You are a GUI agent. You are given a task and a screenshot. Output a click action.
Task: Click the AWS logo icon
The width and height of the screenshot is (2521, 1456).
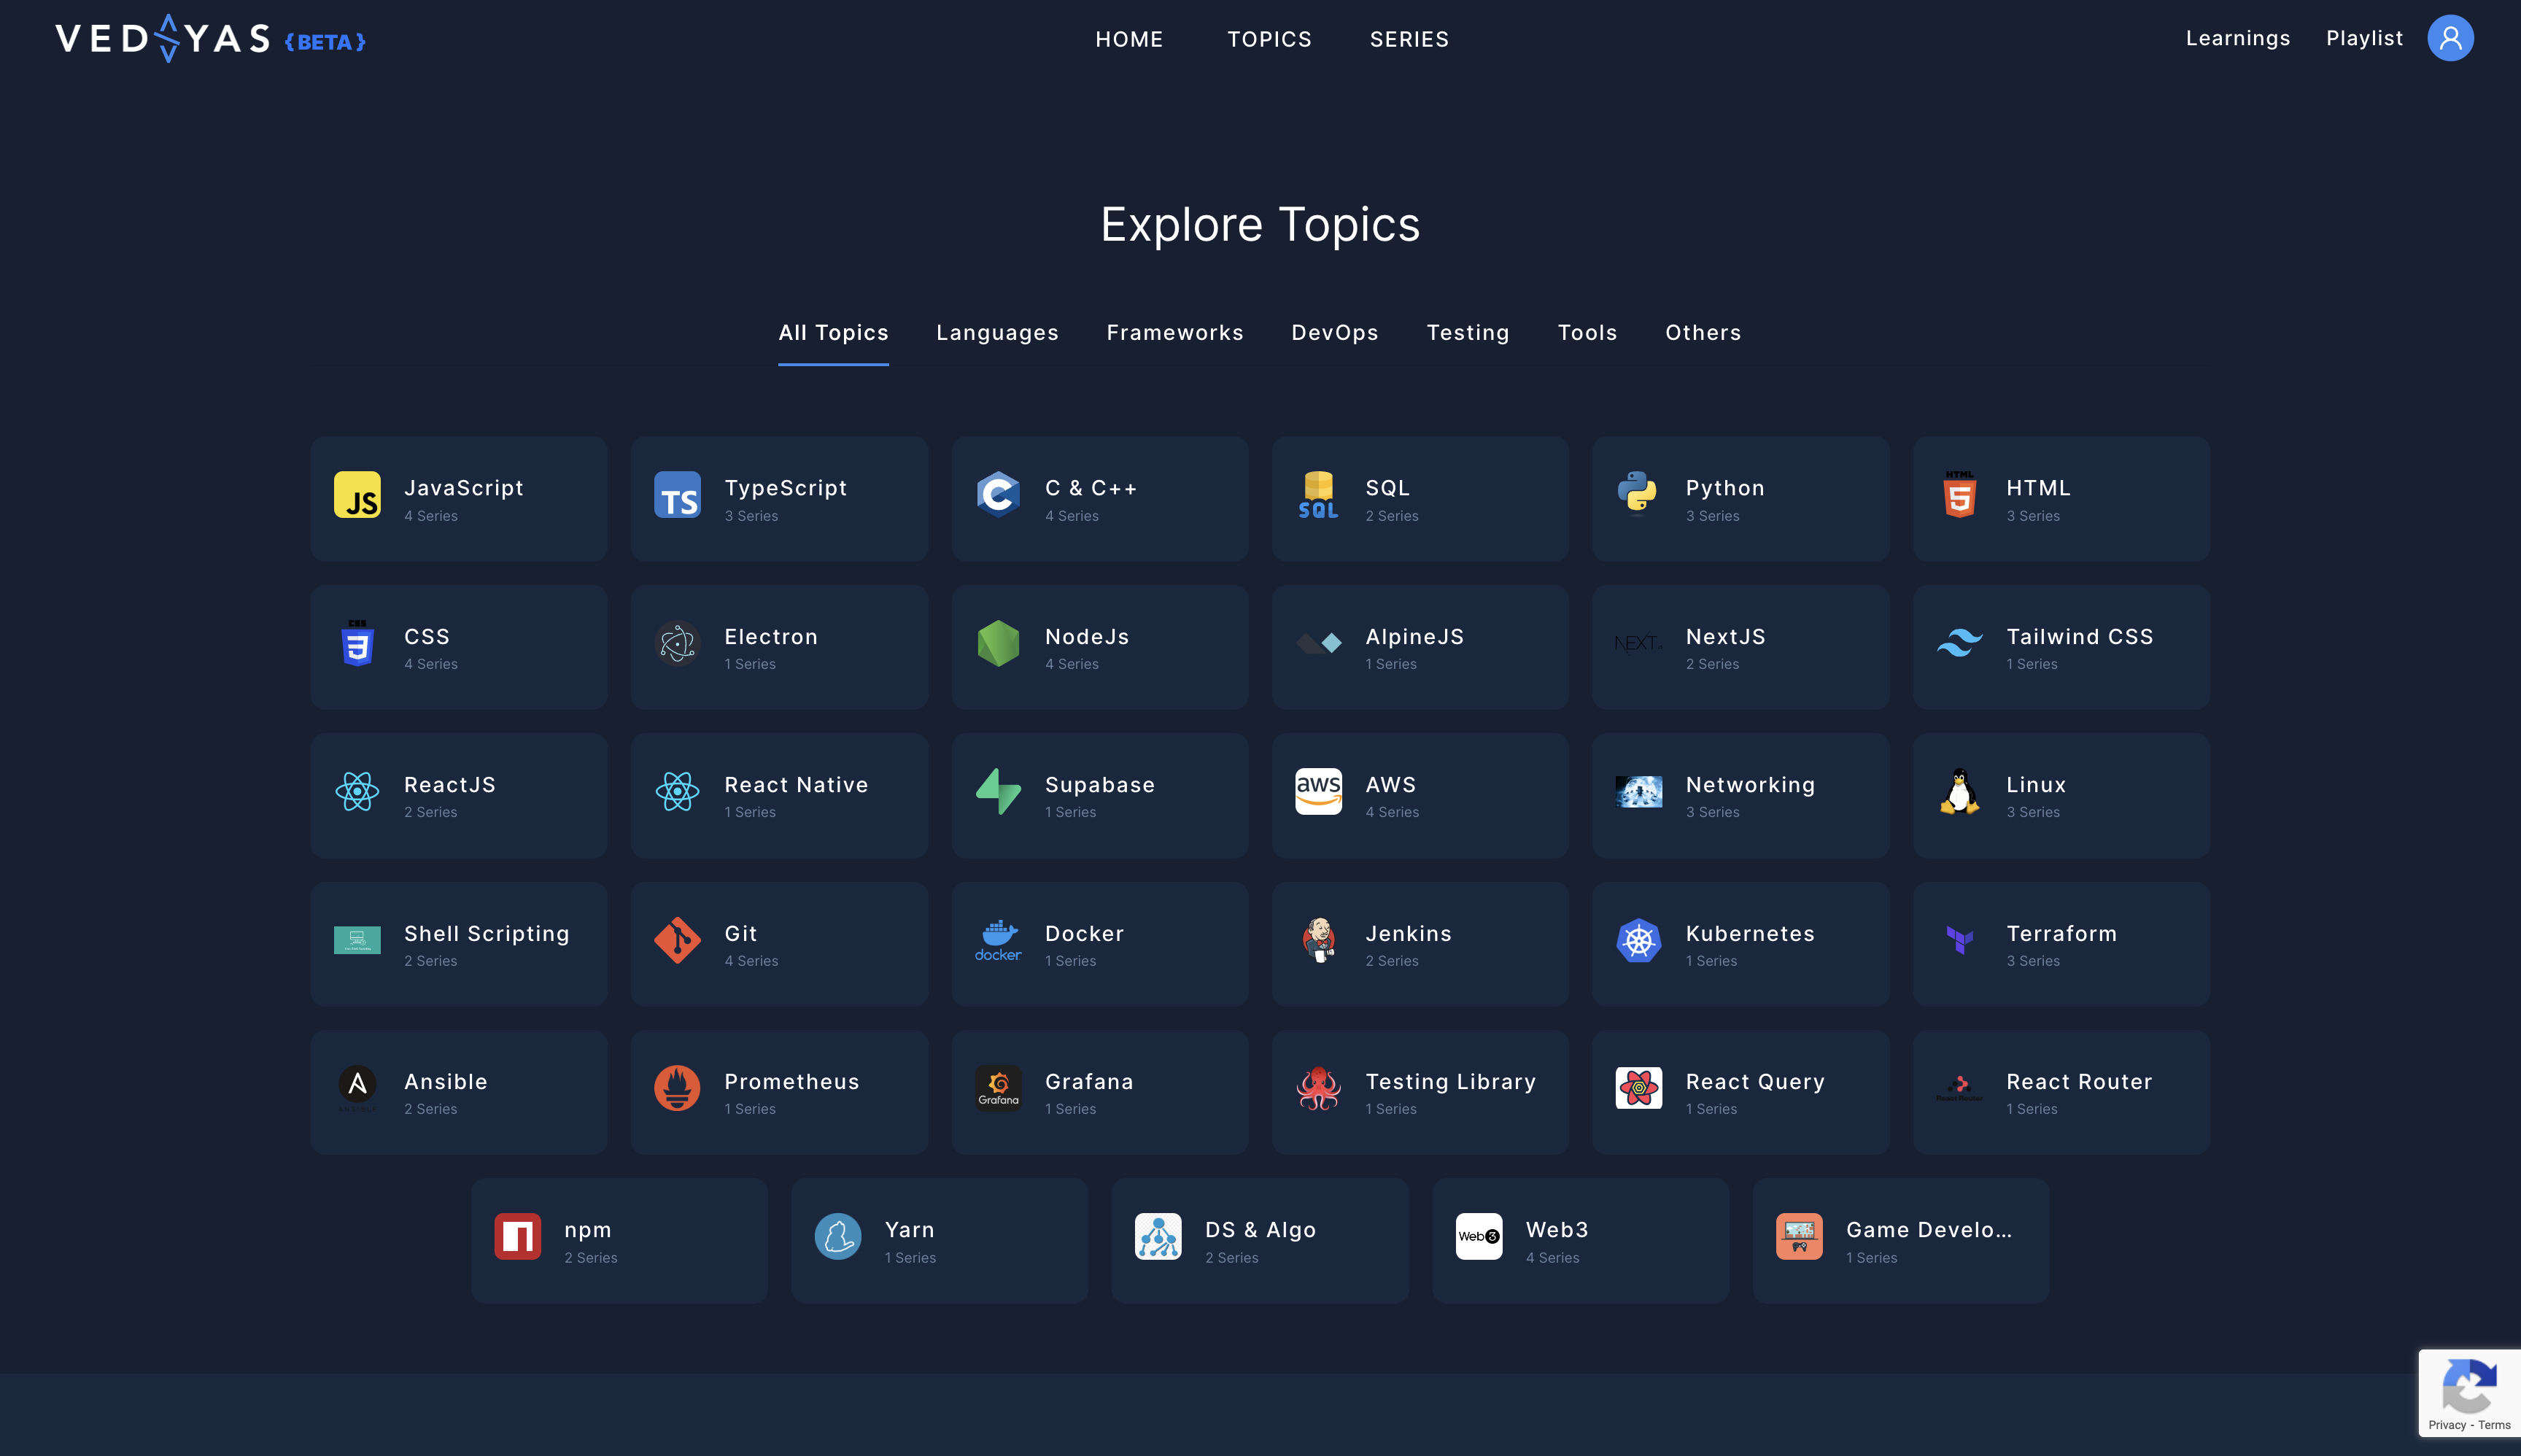pyautogui.click(x=1318, y=792)
